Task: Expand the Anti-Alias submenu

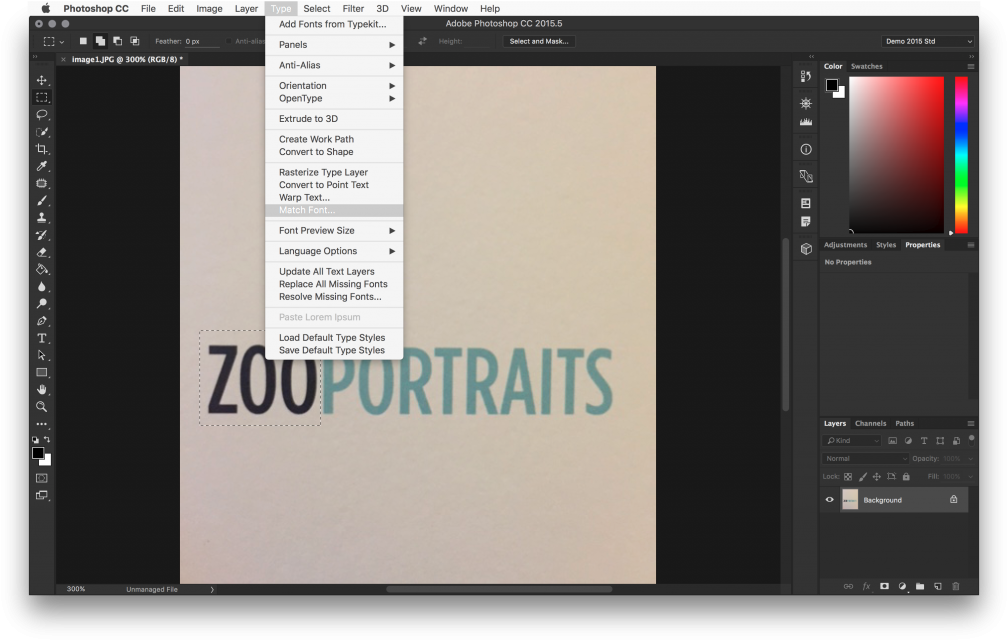Action: [x=334, y=65]
